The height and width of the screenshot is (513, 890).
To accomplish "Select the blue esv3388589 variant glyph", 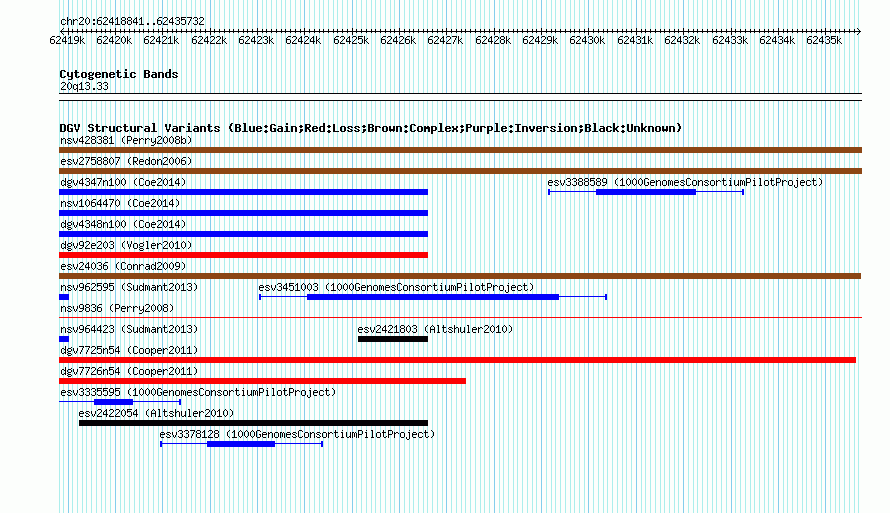I will tap(646, 192).
